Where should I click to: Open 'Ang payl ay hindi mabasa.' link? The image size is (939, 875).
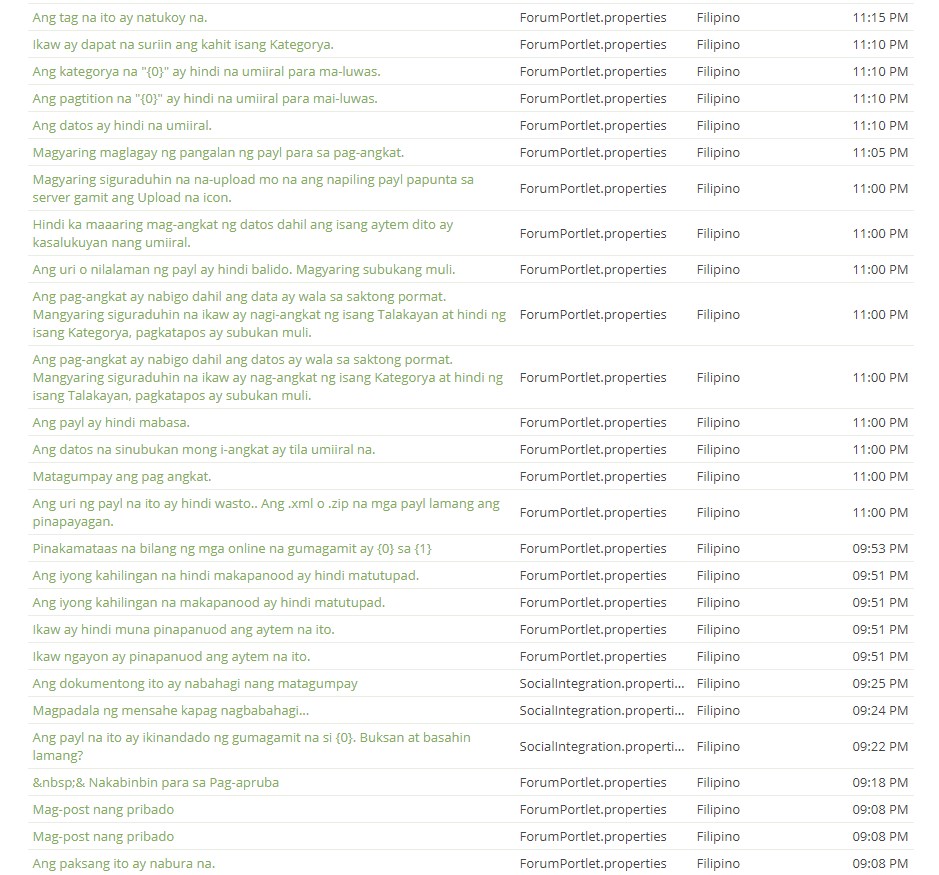111,423
